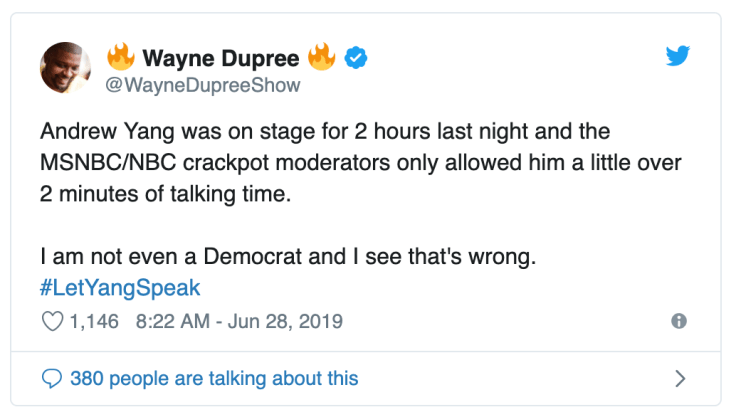This screenshot has width=736, height=417.
Task: Click the fire emoji after Wayne Dupree
Action: [322, 59]
